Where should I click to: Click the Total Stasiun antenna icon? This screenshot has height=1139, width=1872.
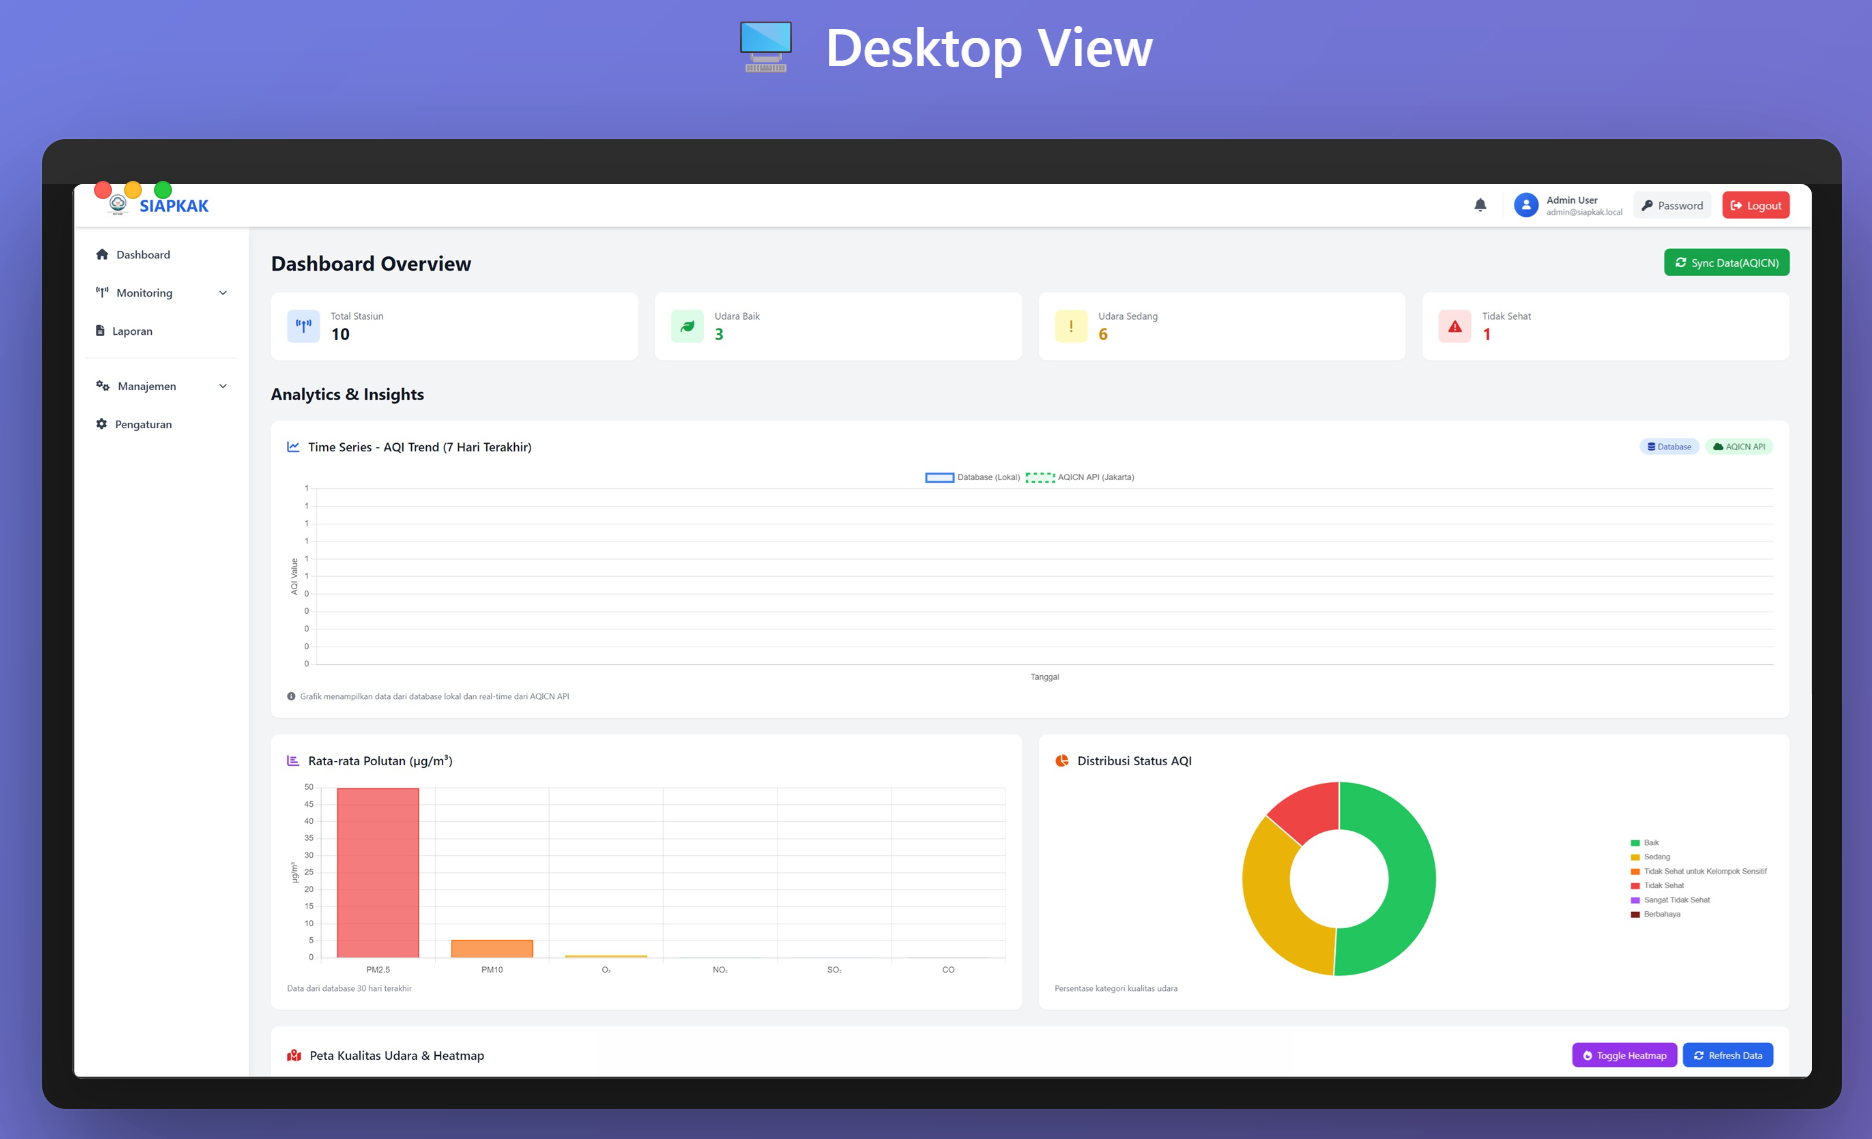pos(304,326)
